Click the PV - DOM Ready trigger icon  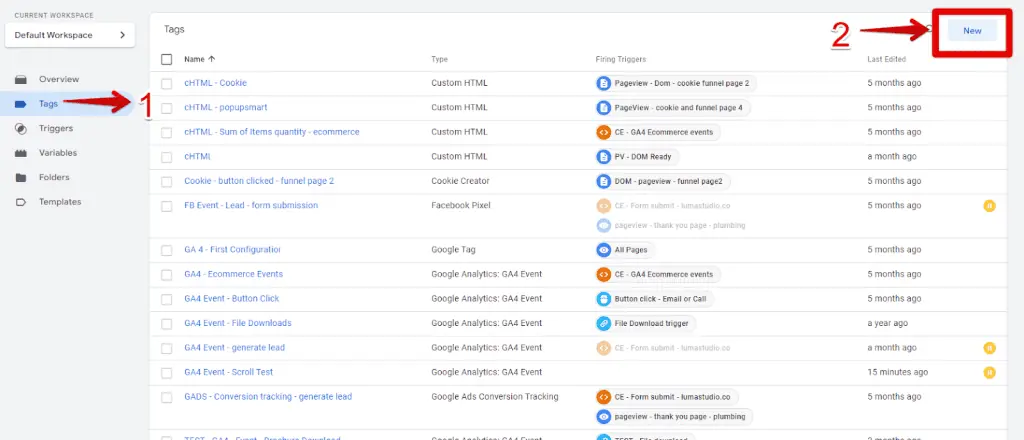[x=603, y=157]
